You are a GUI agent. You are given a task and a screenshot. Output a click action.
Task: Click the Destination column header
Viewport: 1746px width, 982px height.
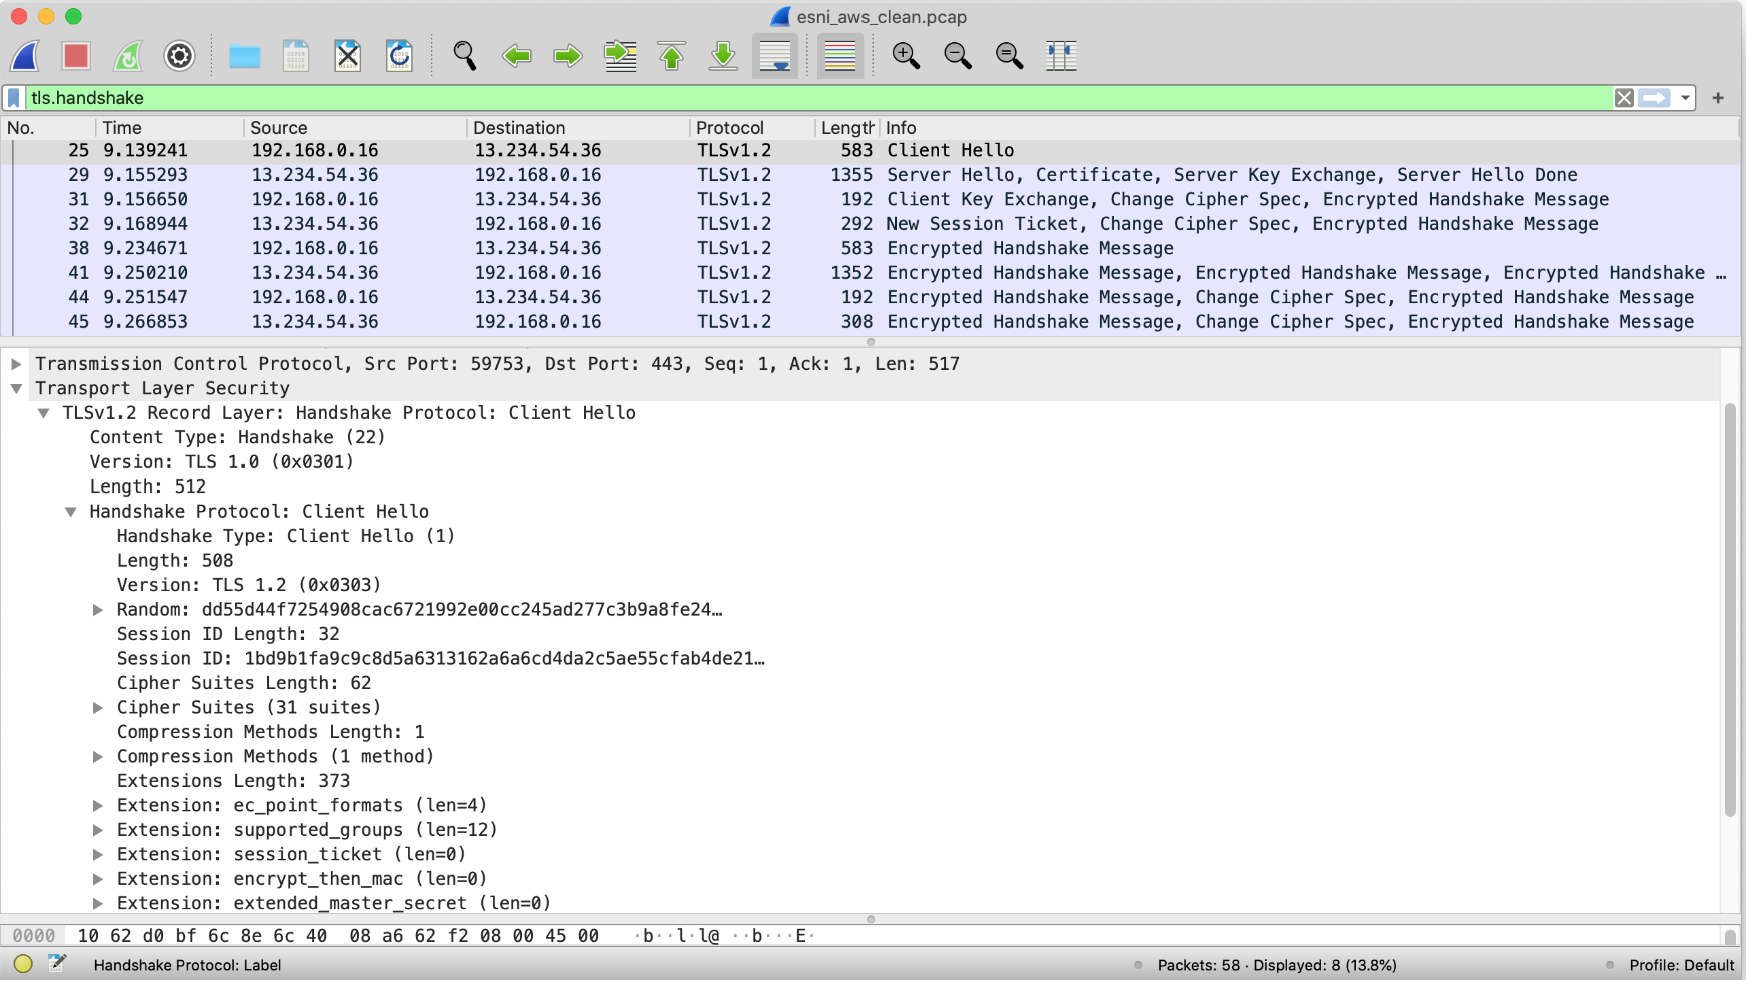(x=519, y=128)
